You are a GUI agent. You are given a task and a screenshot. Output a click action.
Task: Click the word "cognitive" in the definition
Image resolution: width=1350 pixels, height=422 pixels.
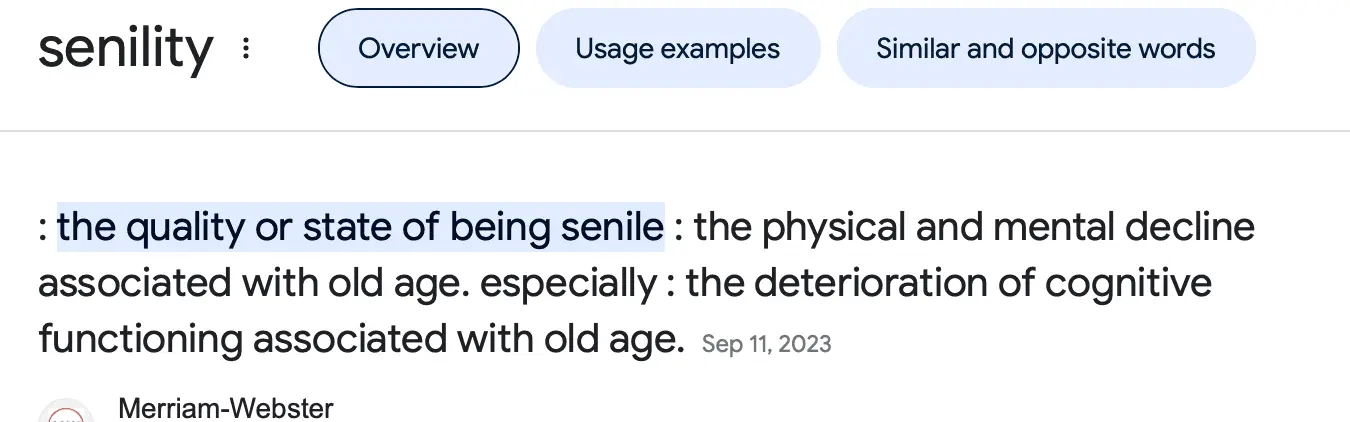[1128, 284]
